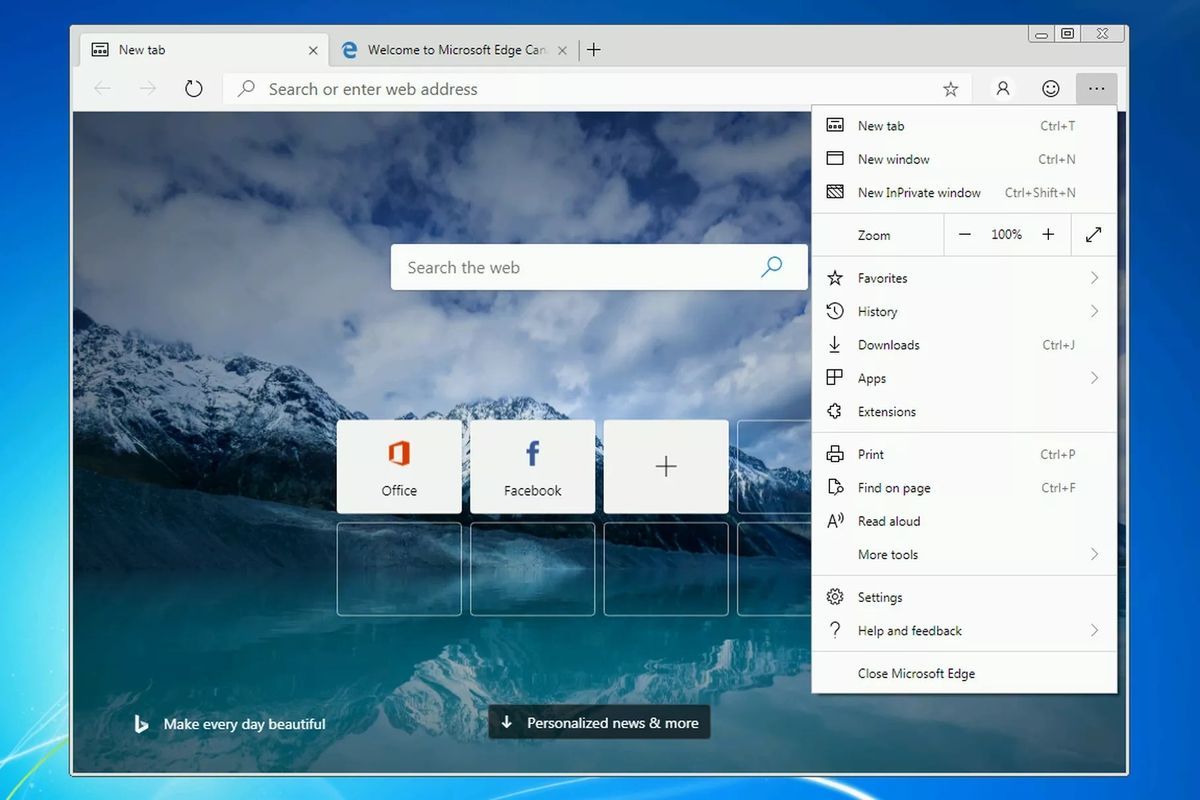Viewport: 1200px width, 800px height.
Task: Click the page refresh icon
Action: coord(193,88)
